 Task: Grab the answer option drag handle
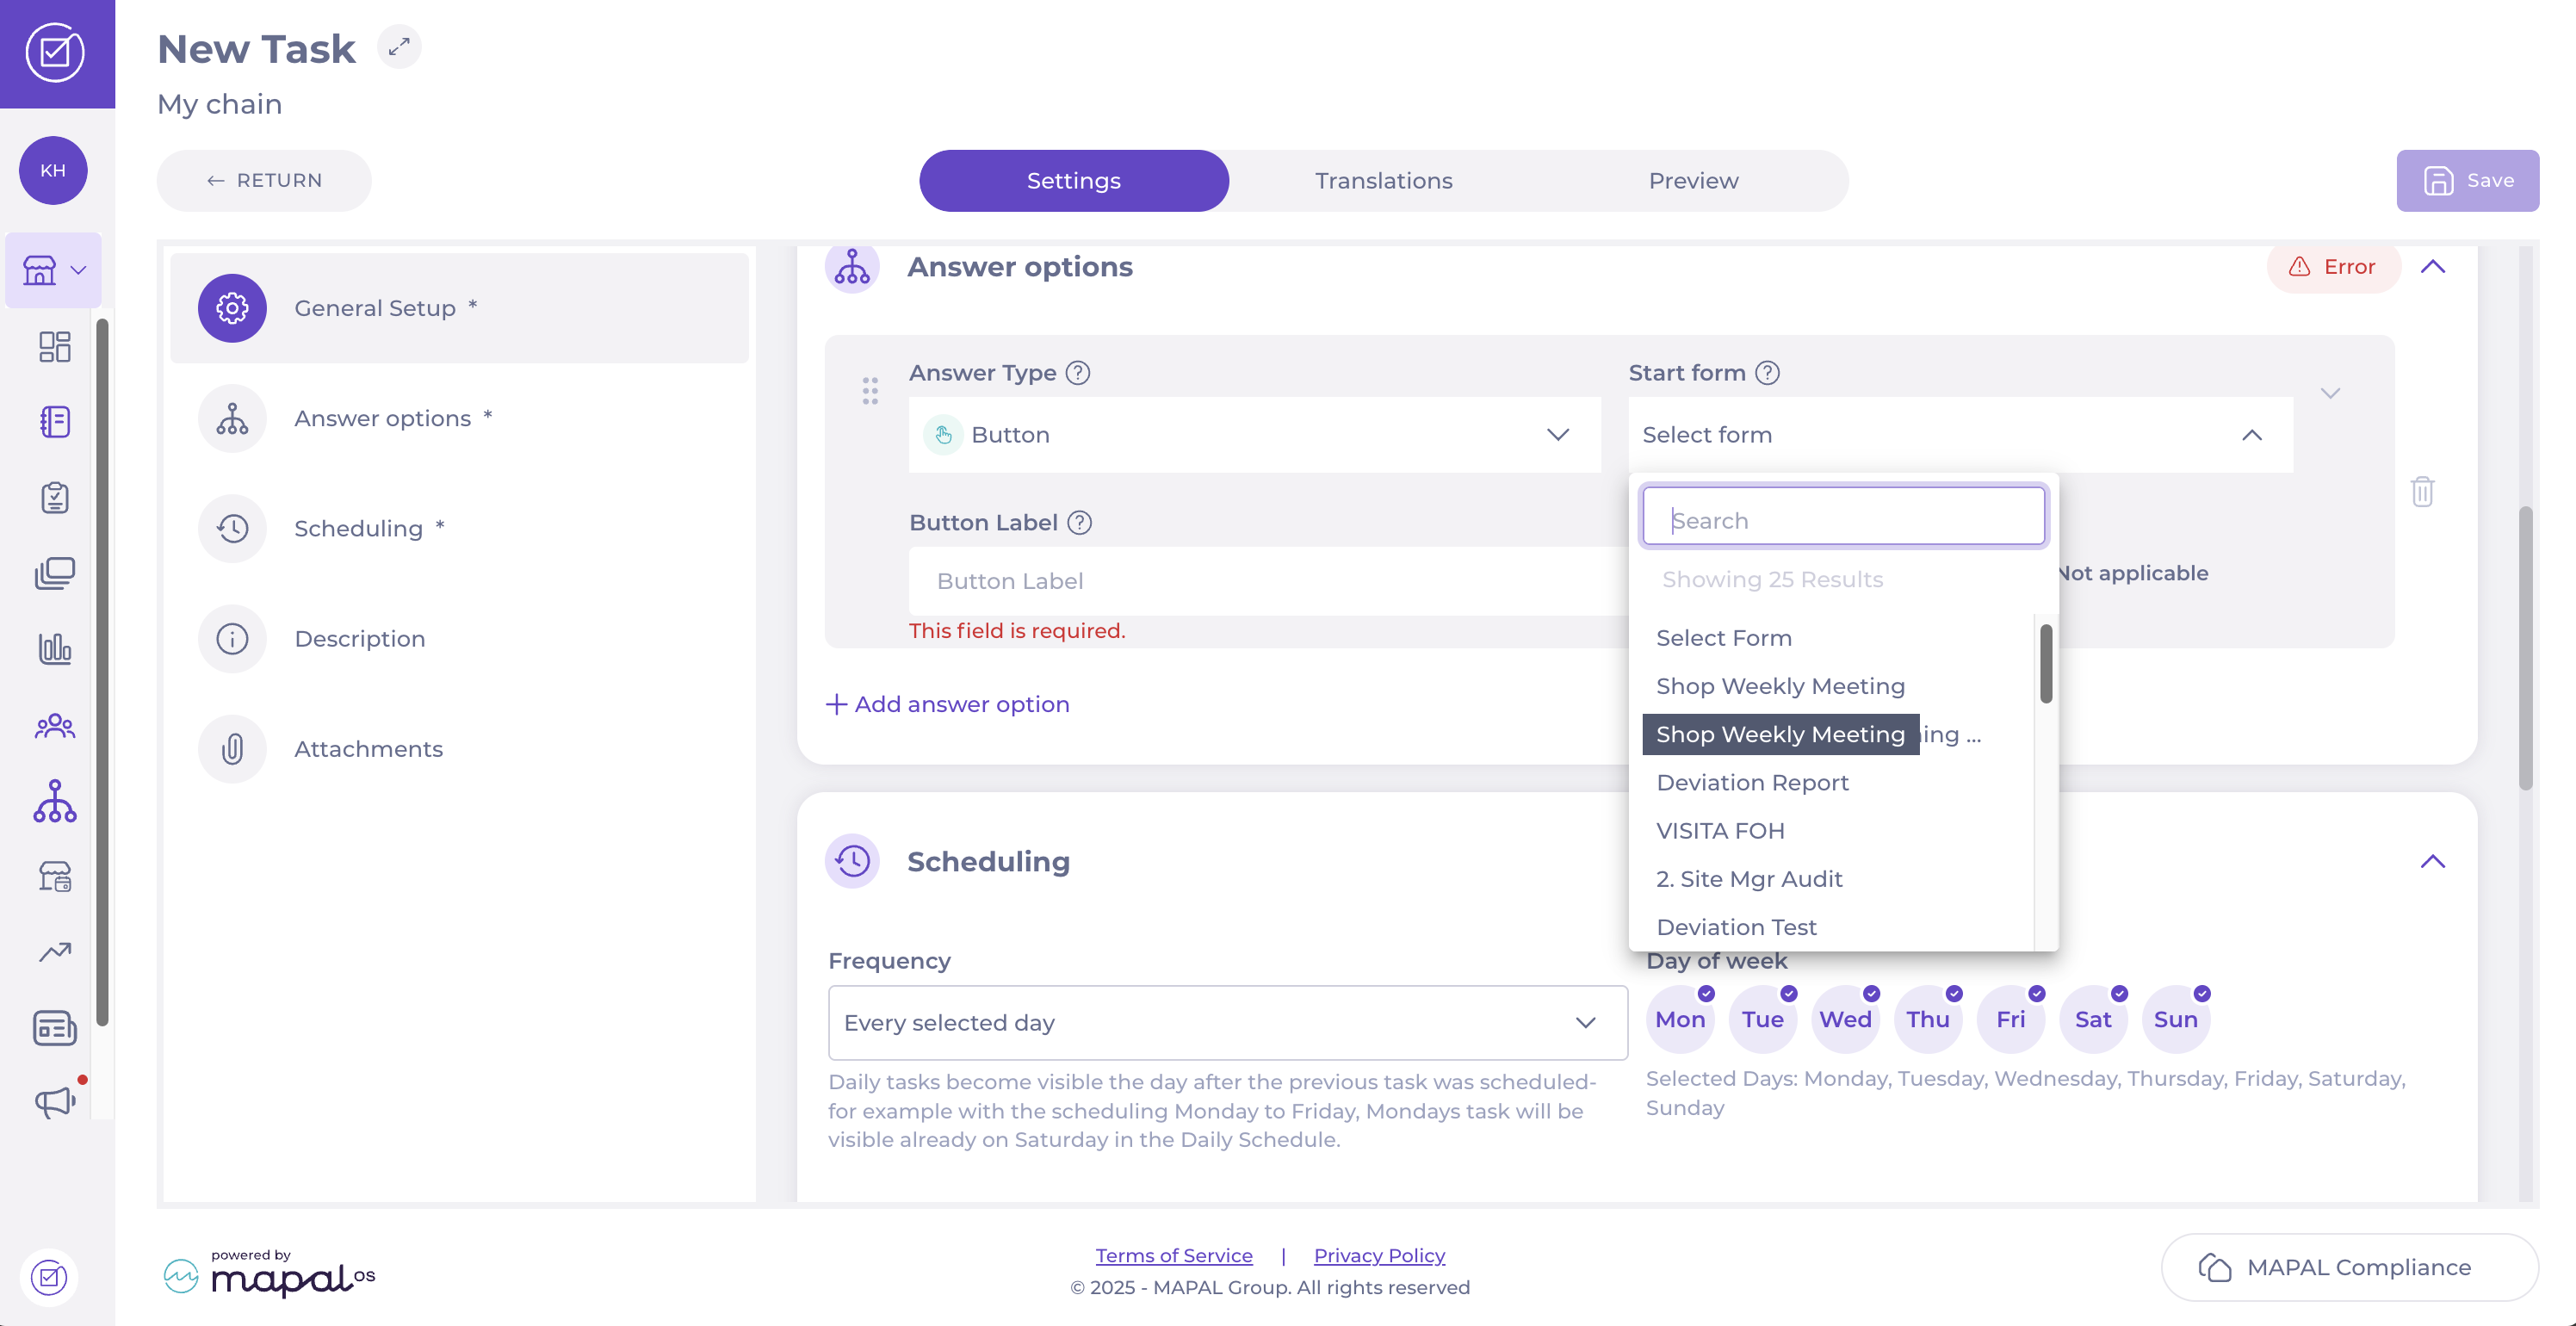[870, 391]
